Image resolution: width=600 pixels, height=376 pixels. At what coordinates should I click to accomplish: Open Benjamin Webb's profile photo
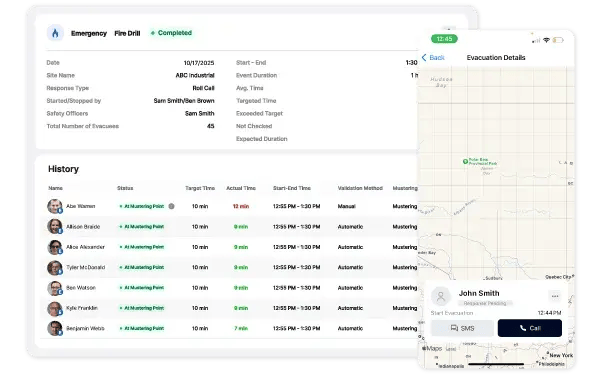point(55,328)
